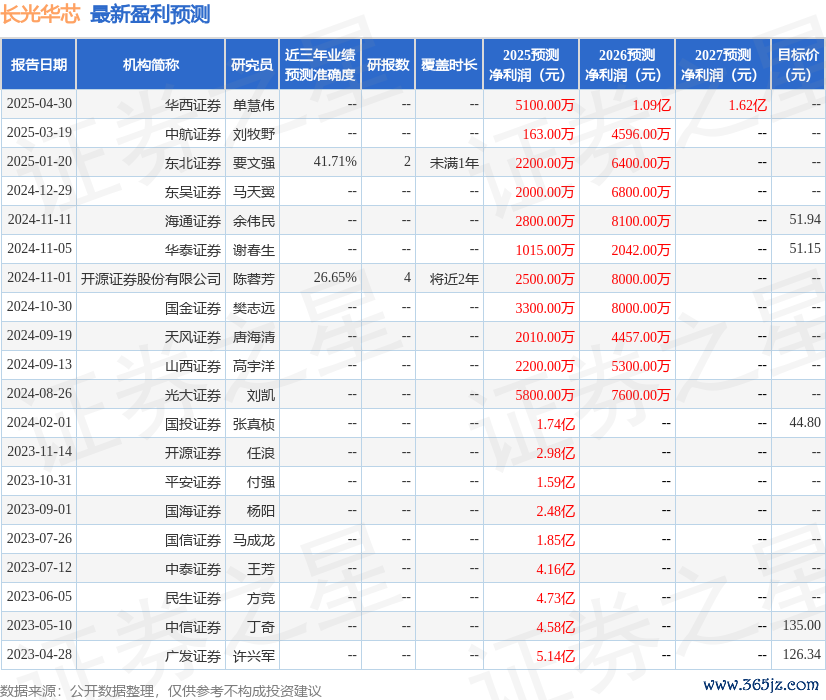
Task: Click the 163.00万 forecast value
Action: pos(548,134)
